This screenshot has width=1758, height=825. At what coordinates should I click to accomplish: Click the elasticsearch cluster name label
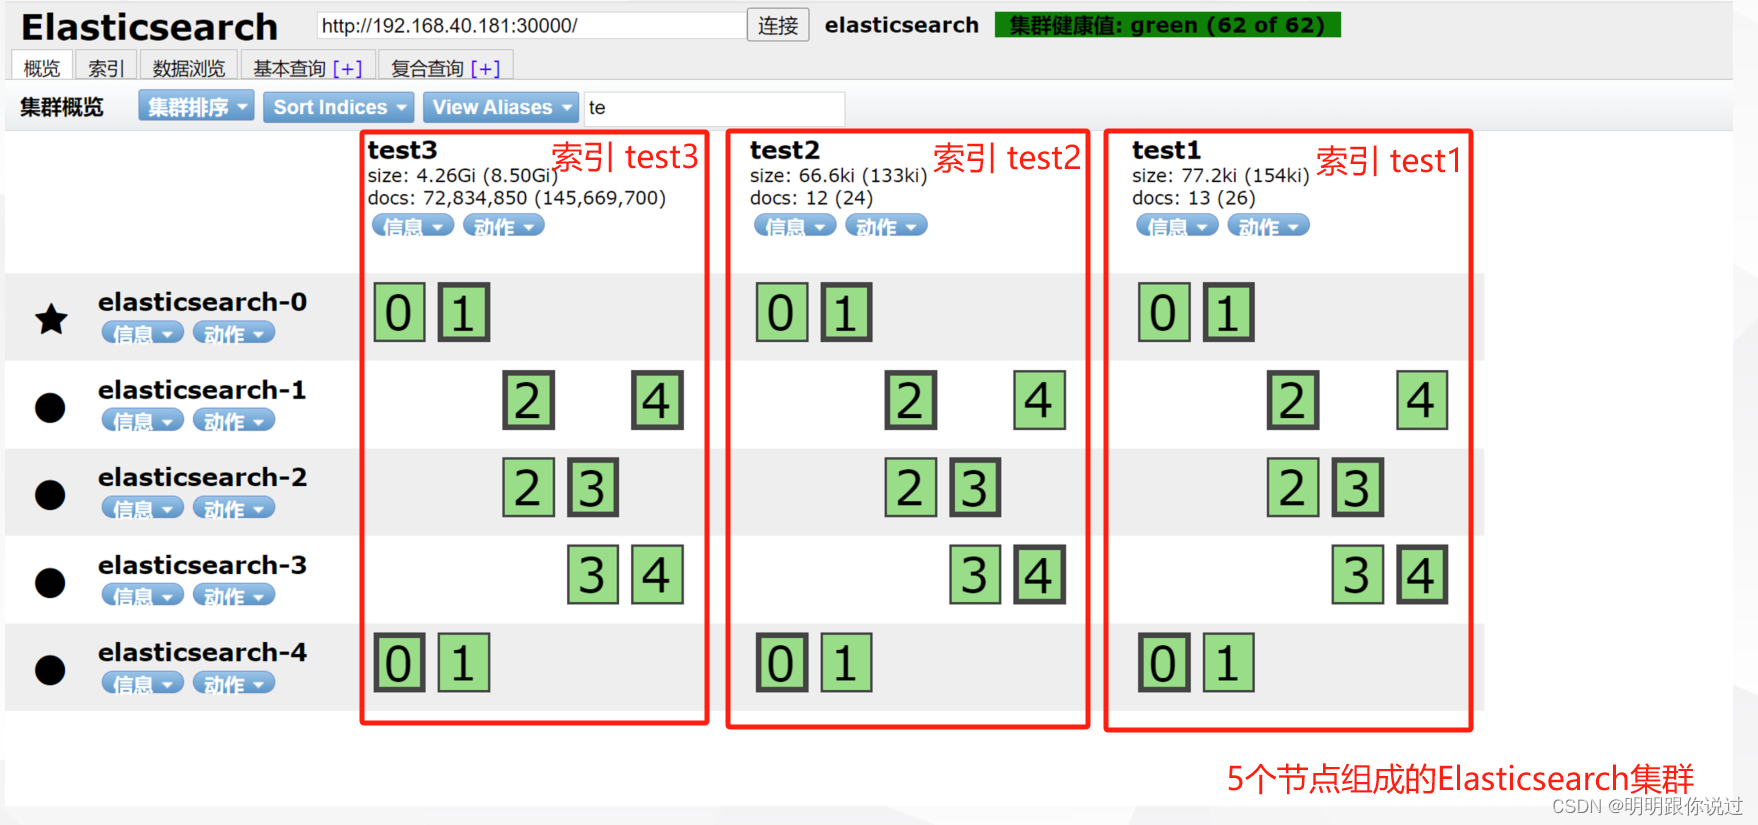[x=901, y=25]
